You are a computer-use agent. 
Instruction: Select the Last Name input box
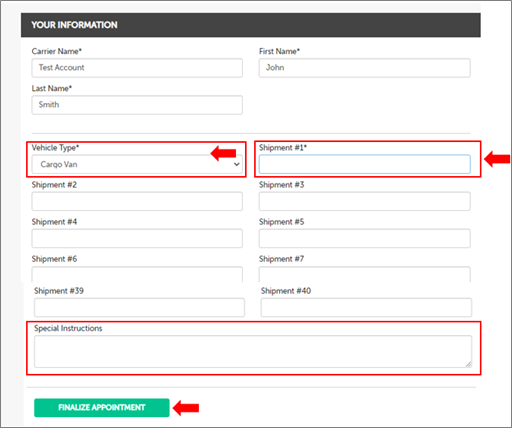[x=137, y=105]
